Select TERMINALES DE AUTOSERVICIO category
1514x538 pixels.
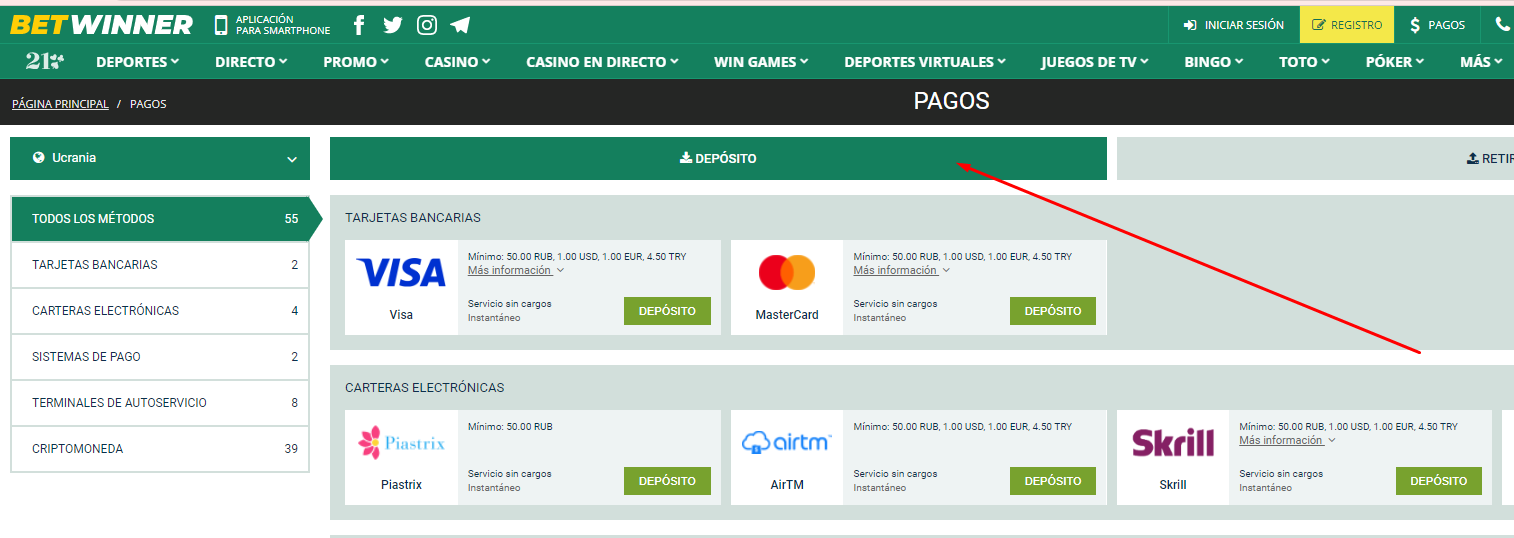[x=160, y=403]
